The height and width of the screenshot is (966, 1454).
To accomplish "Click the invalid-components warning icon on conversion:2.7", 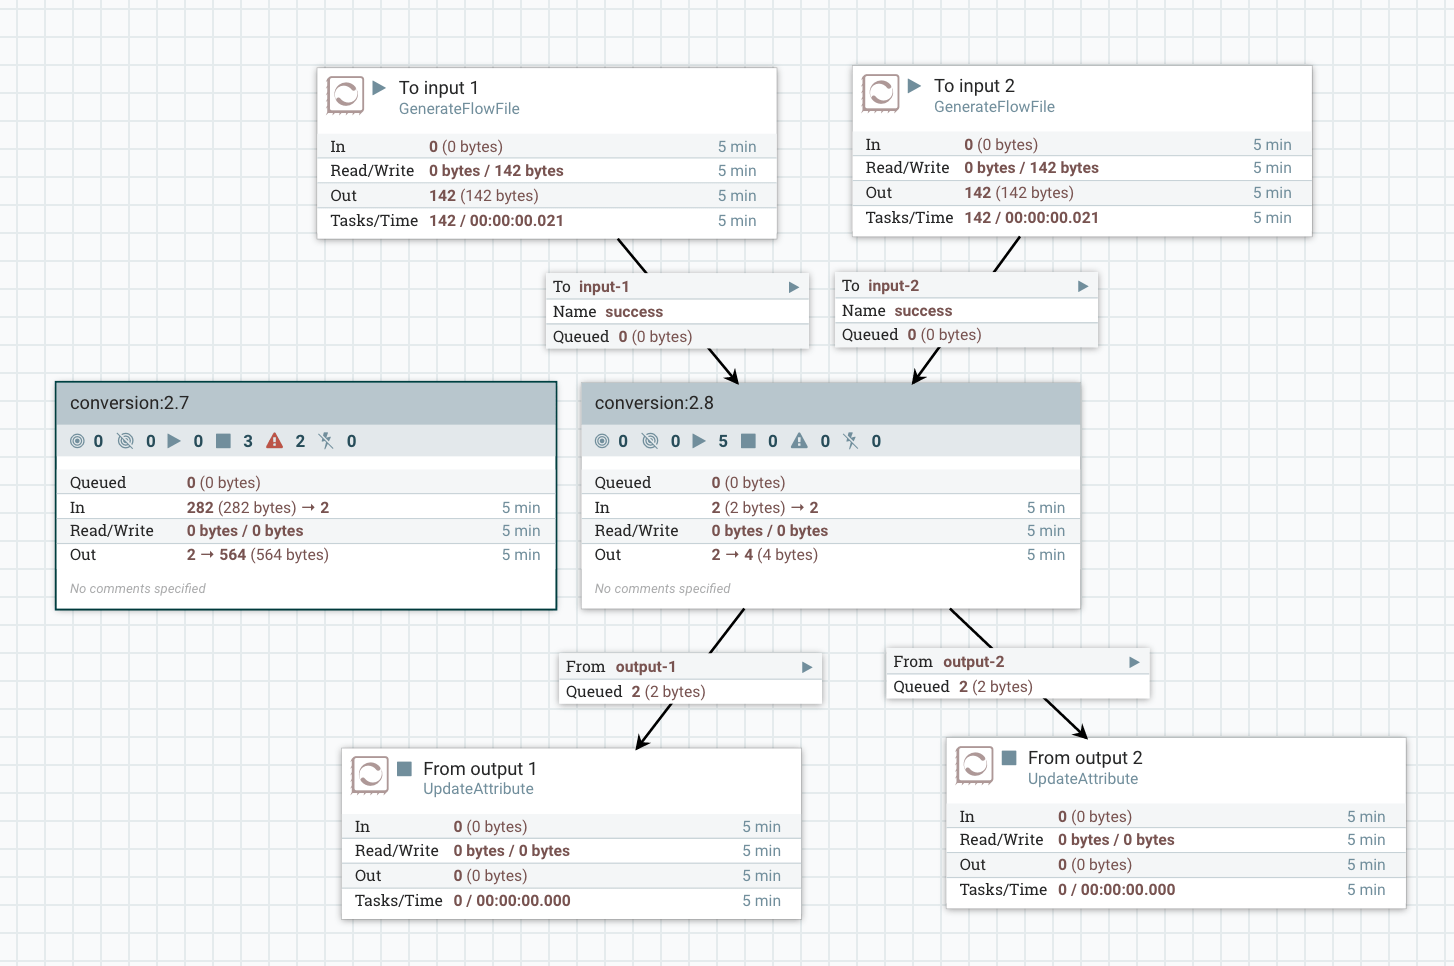I will click(275, 440).
